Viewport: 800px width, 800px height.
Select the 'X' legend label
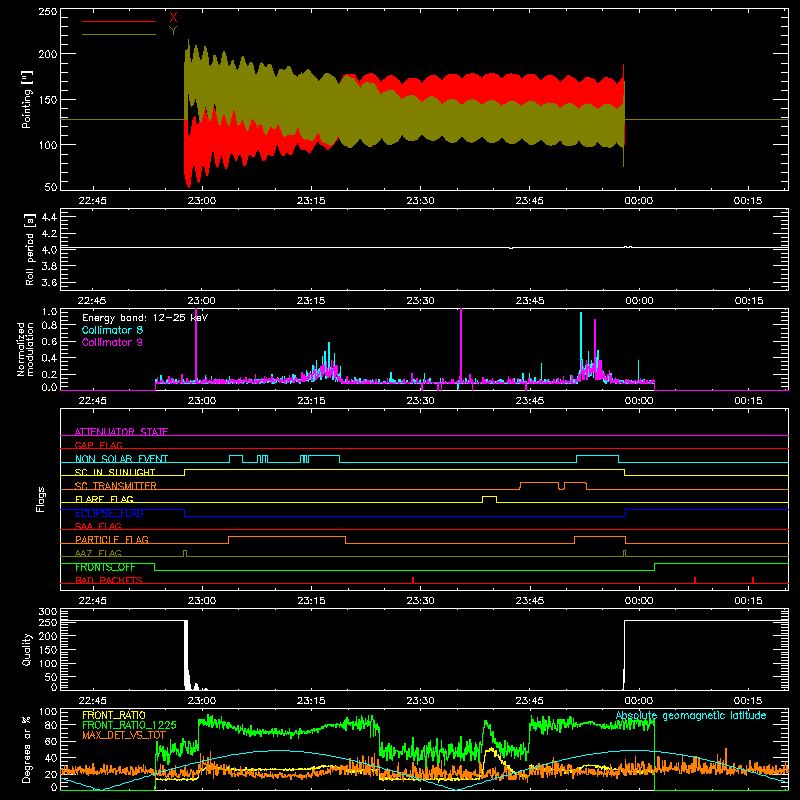click(173, 18)
